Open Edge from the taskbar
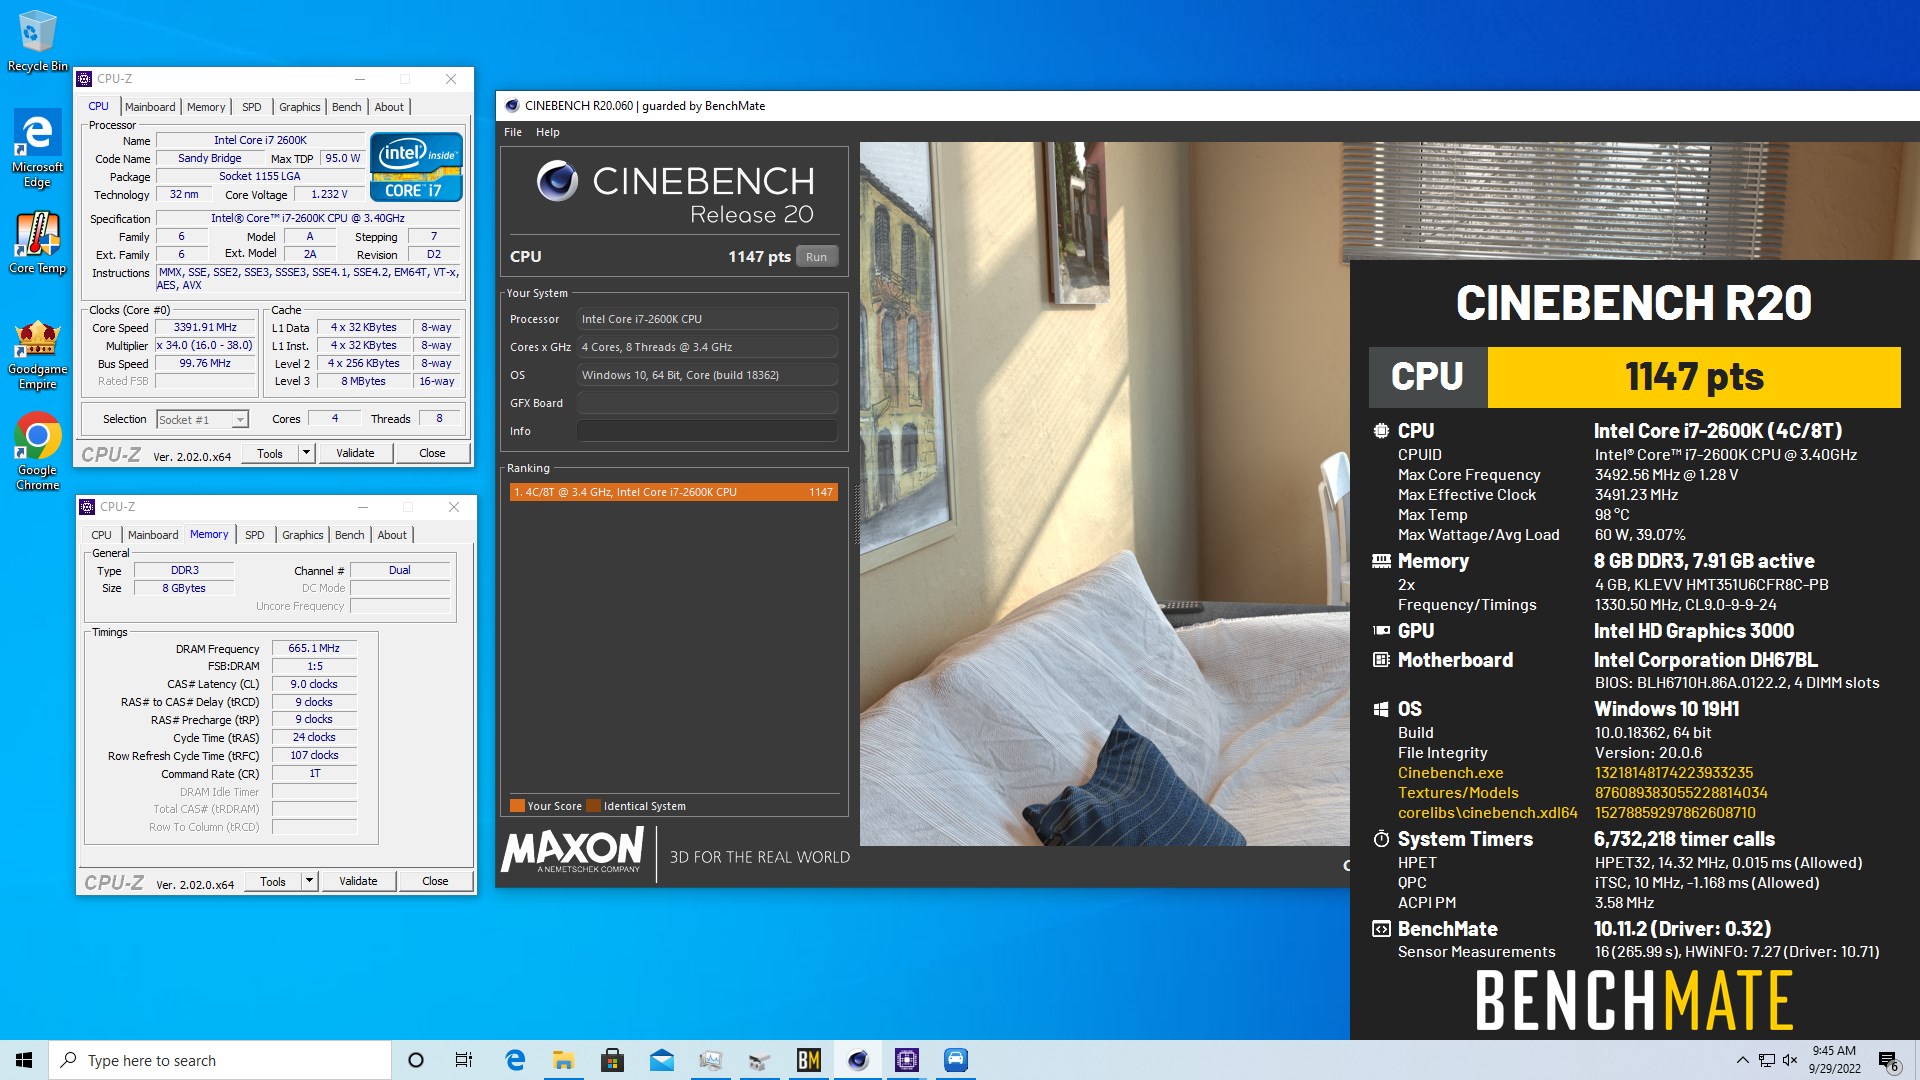 pyautogui.click(x=515, y=1060)
